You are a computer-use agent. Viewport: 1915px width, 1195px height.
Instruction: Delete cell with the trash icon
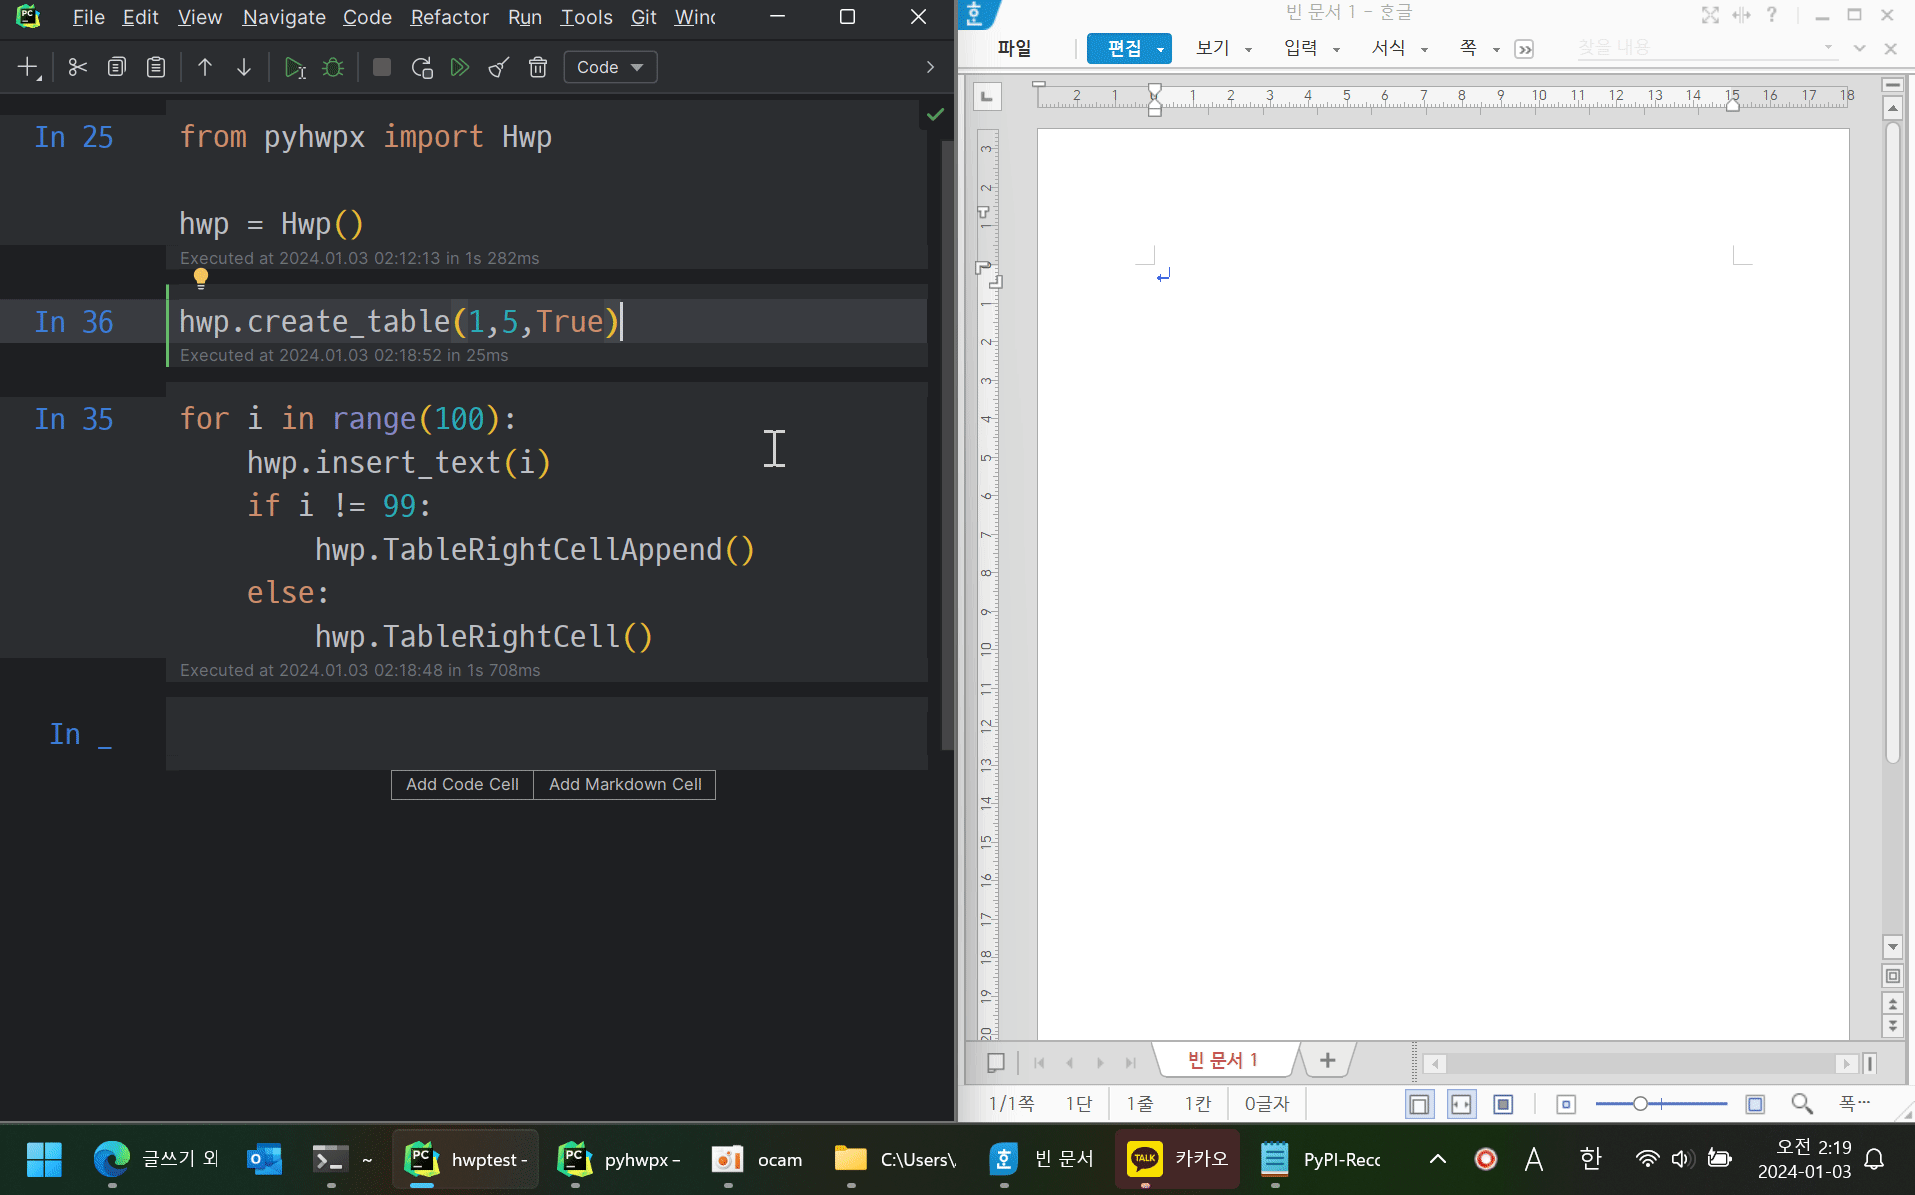pyautogui.click(x=538, y=67)
